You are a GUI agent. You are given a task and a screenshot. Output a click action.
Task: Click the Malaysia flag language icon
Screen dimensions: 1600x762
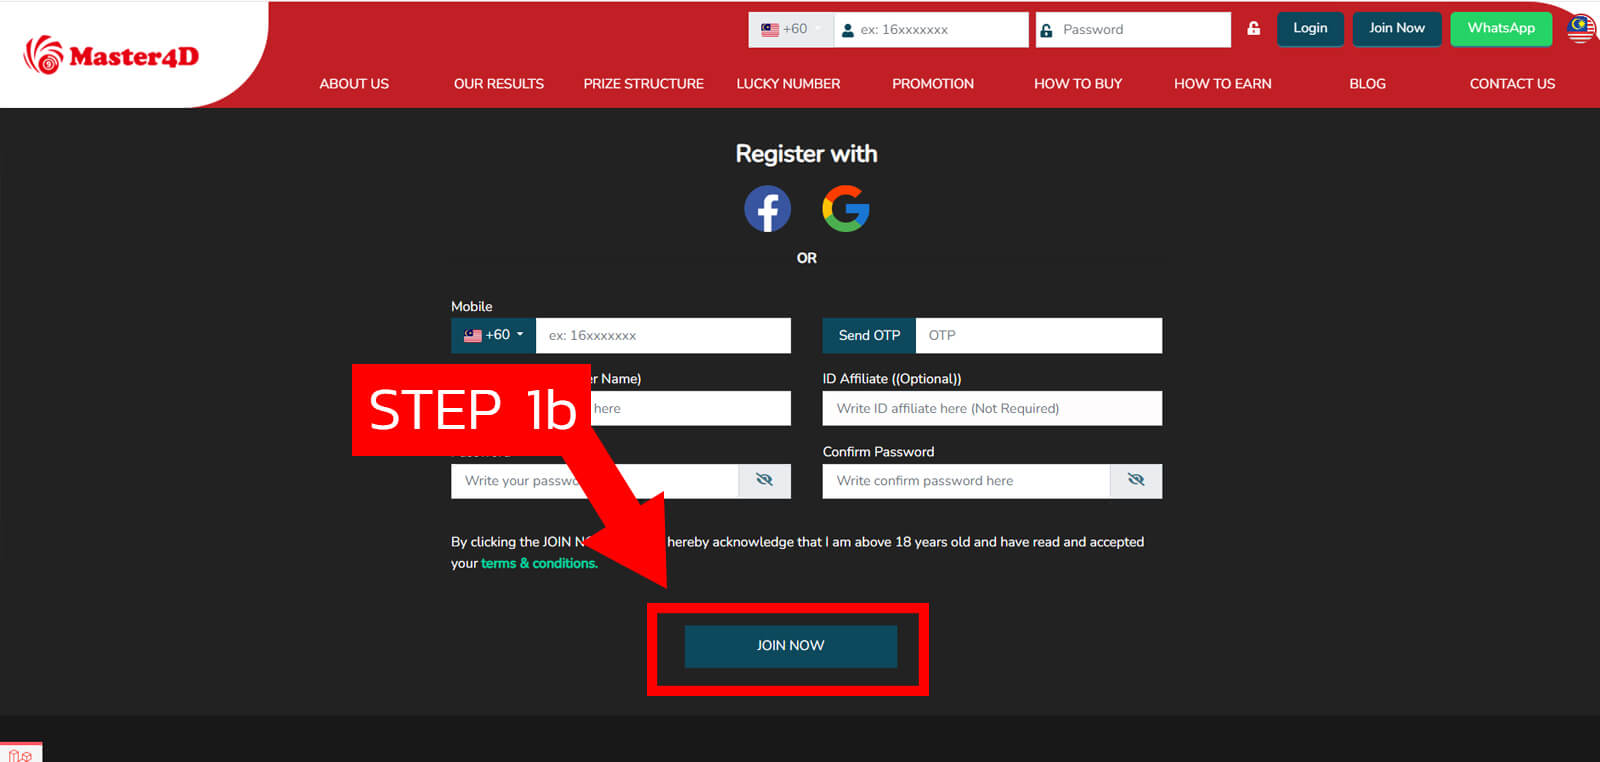click(x=1581, y=29)
